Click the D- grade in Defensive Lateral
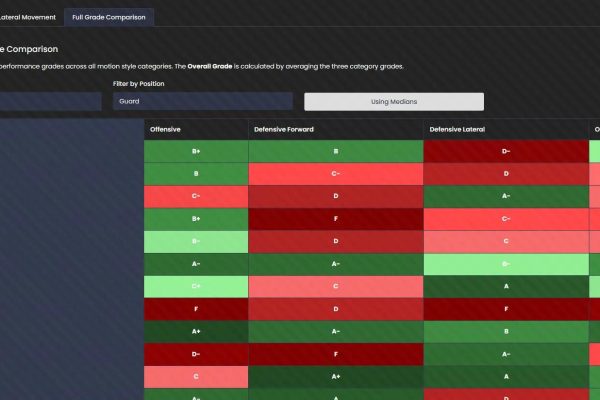The height and width of the screenshot is (400, 600). coord(505,151)
